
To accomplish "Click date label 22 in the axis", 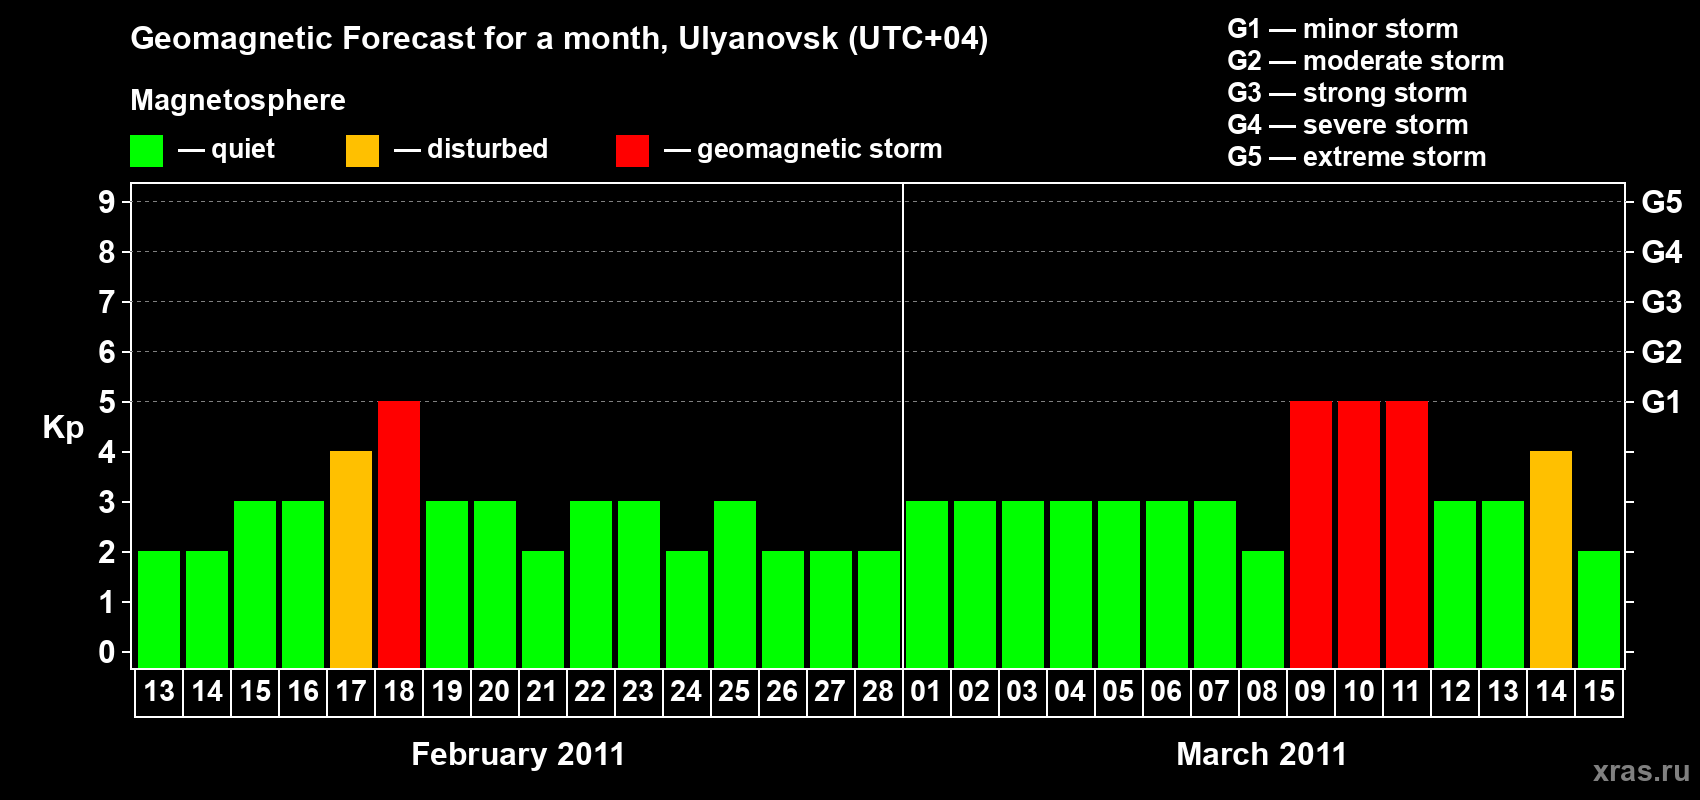I will point(591,692).
